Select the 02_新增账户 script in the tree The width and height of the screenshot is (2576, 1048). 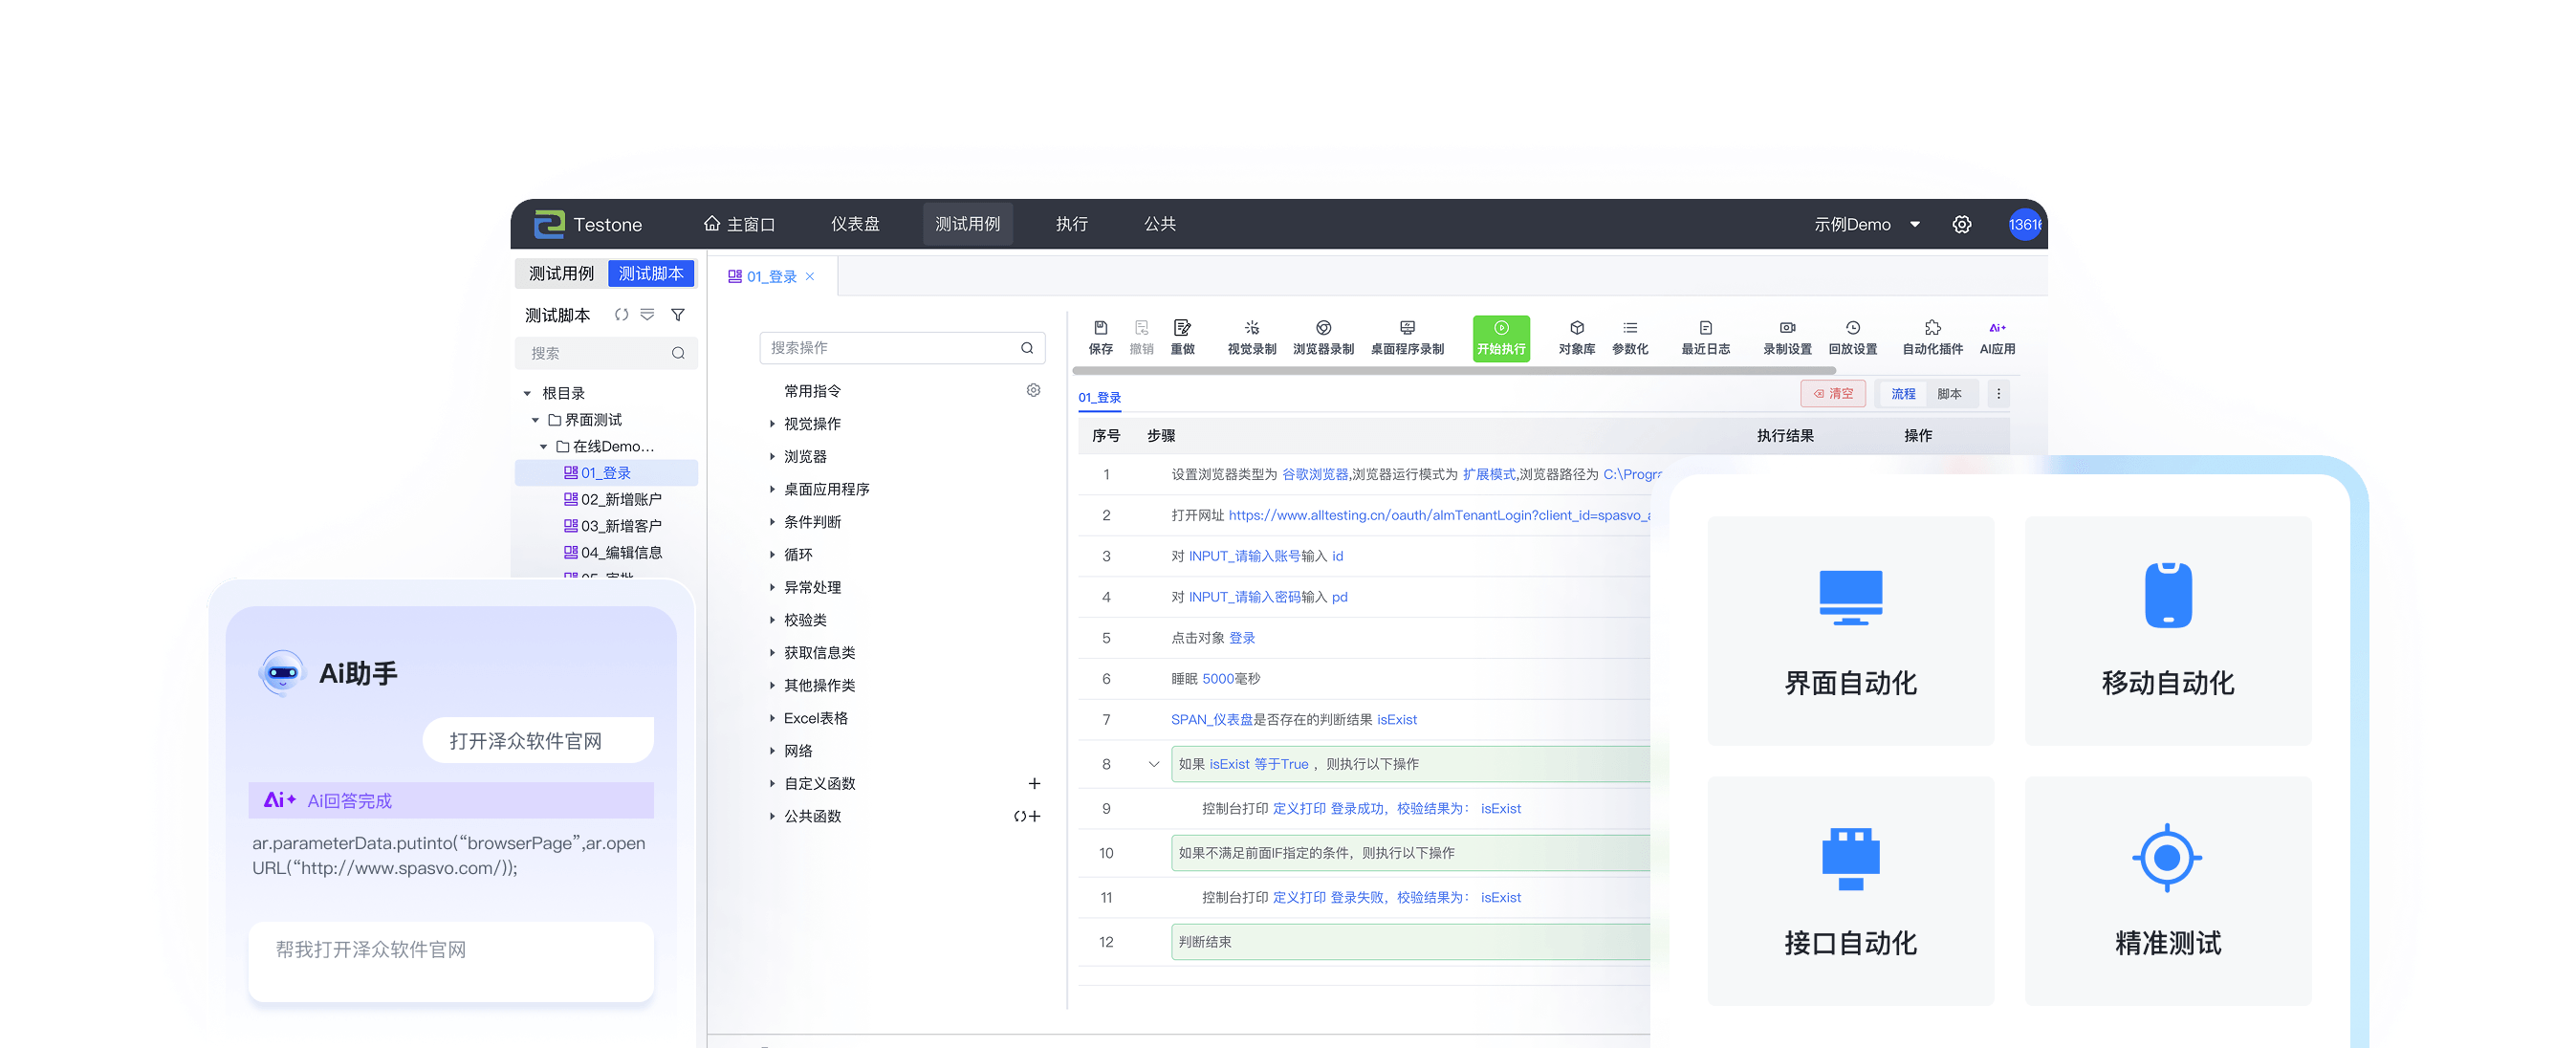620,499
